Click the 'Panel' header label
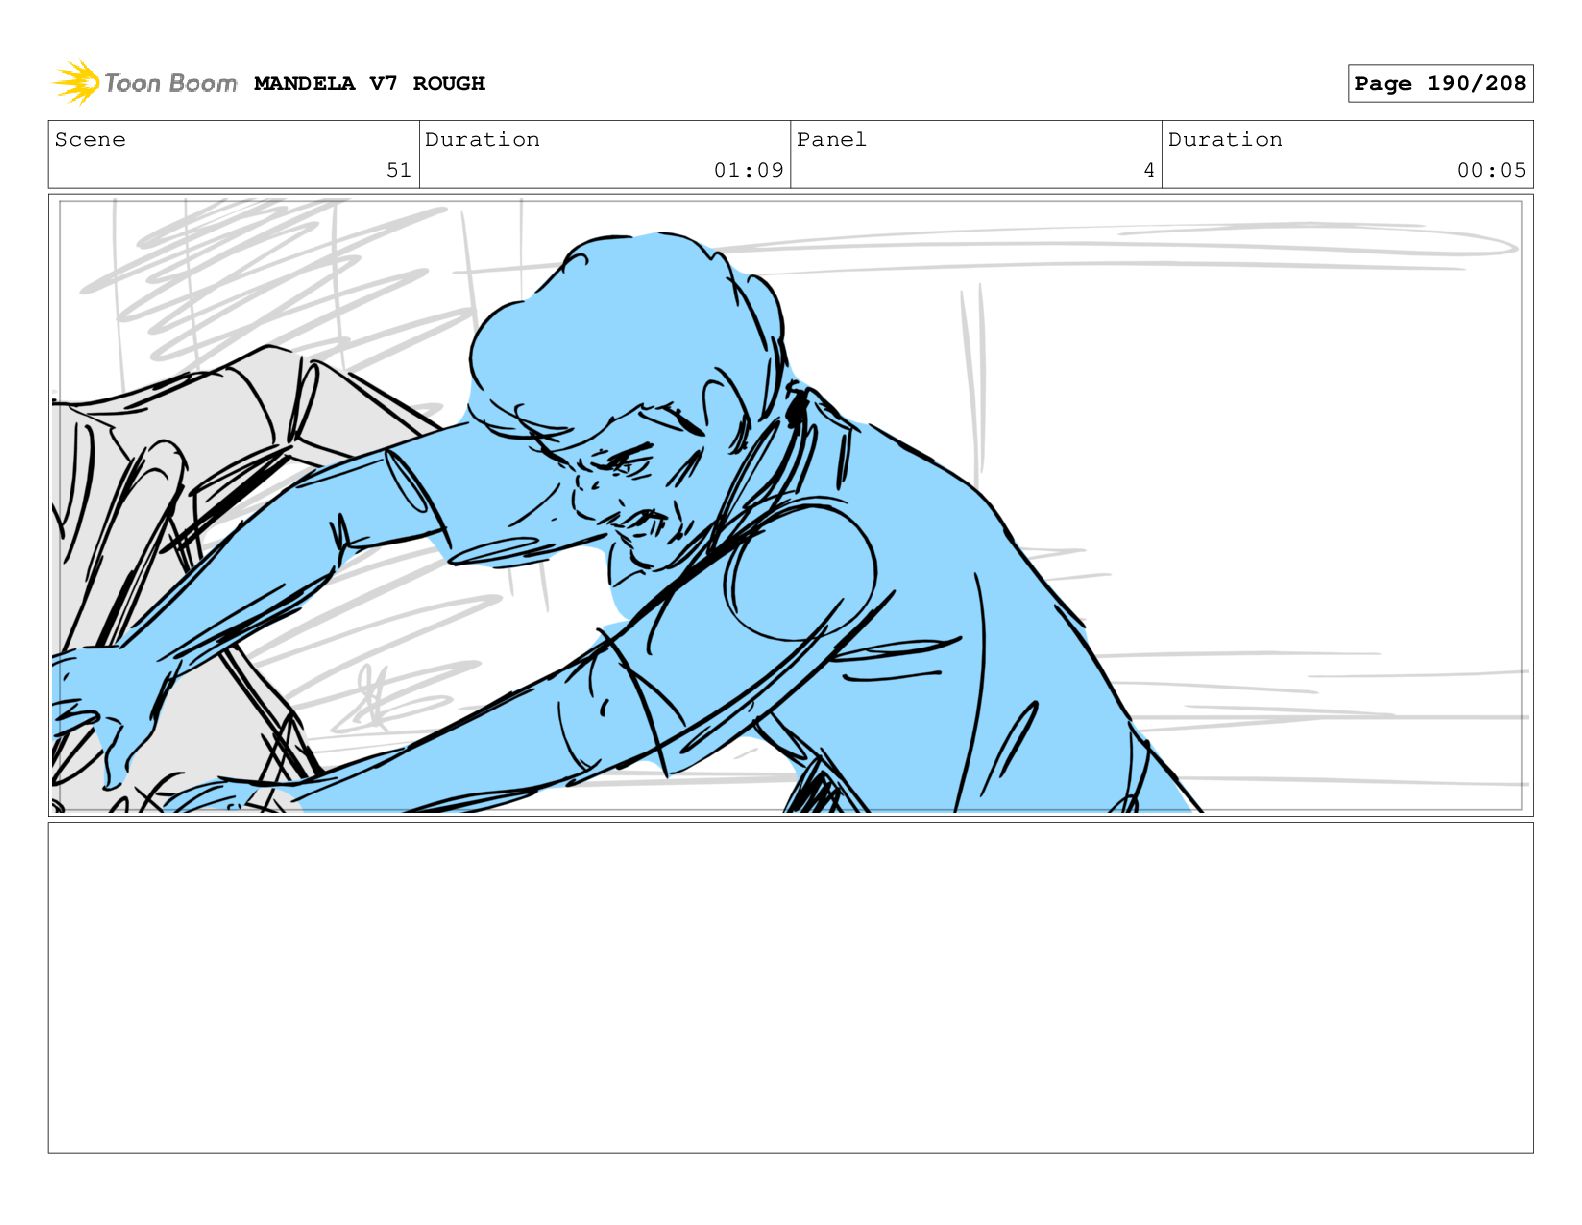Screen dimensions: 1582x1225 tap(831, 139)
